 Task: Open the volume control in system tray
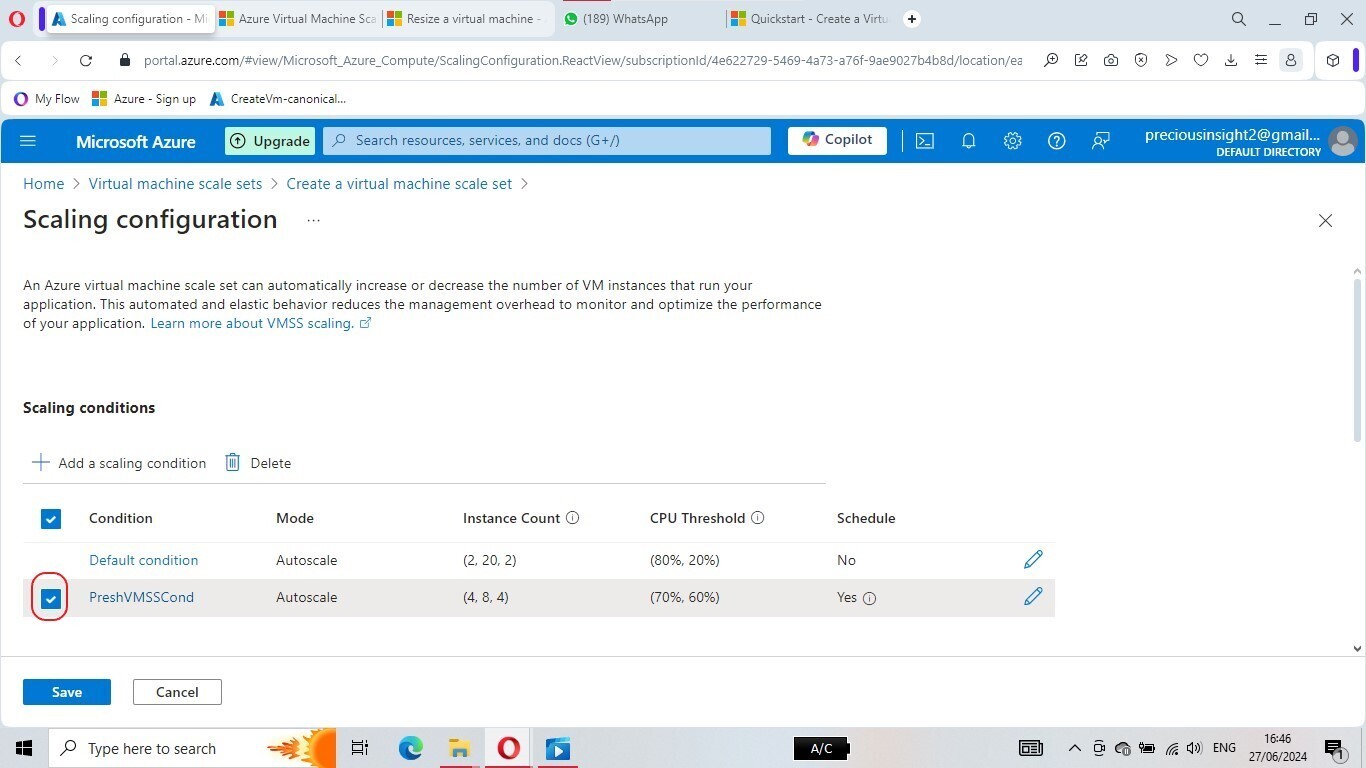pyautogui.click(x=1194, y=748)
